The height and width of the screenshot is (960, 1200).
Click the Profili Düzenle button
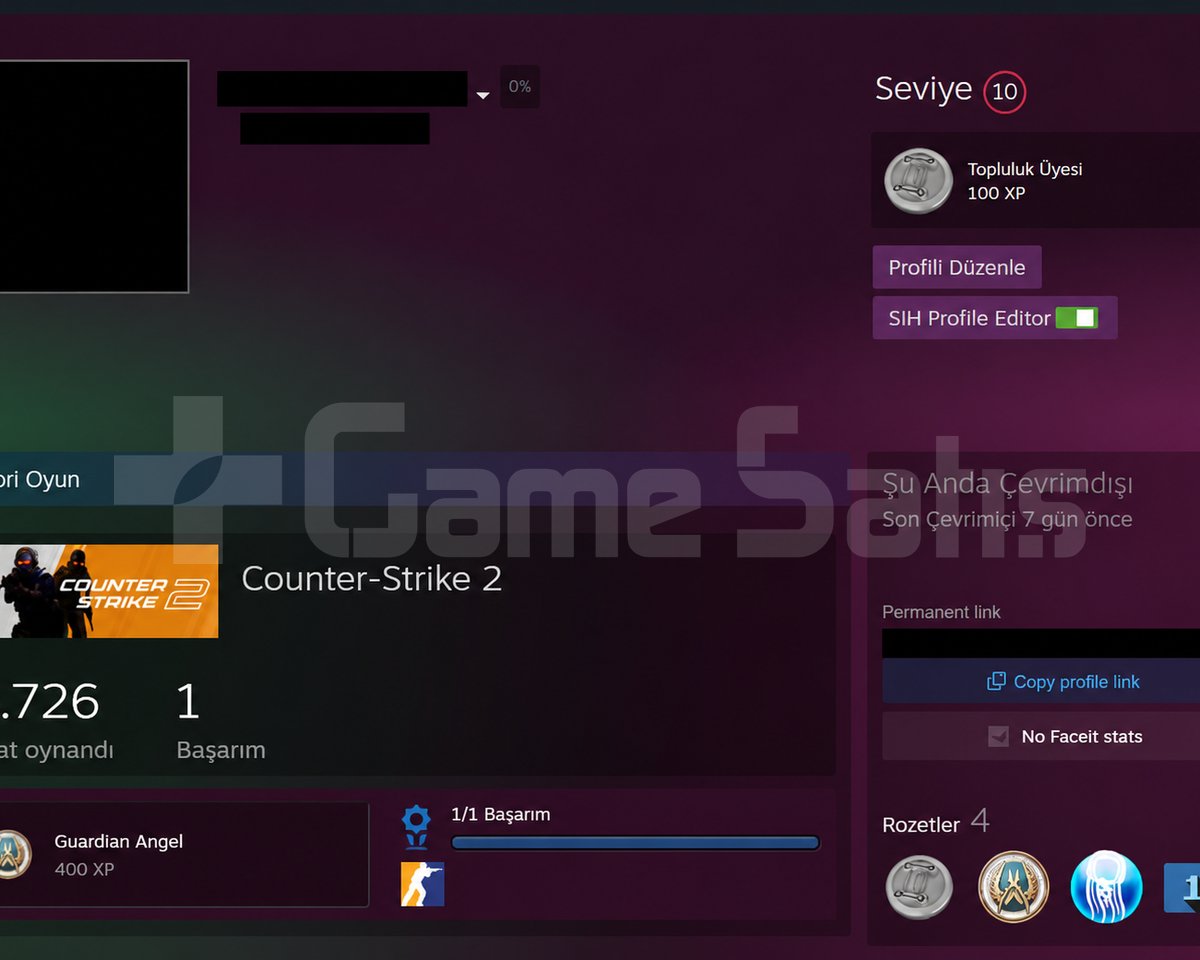[957, 267]
